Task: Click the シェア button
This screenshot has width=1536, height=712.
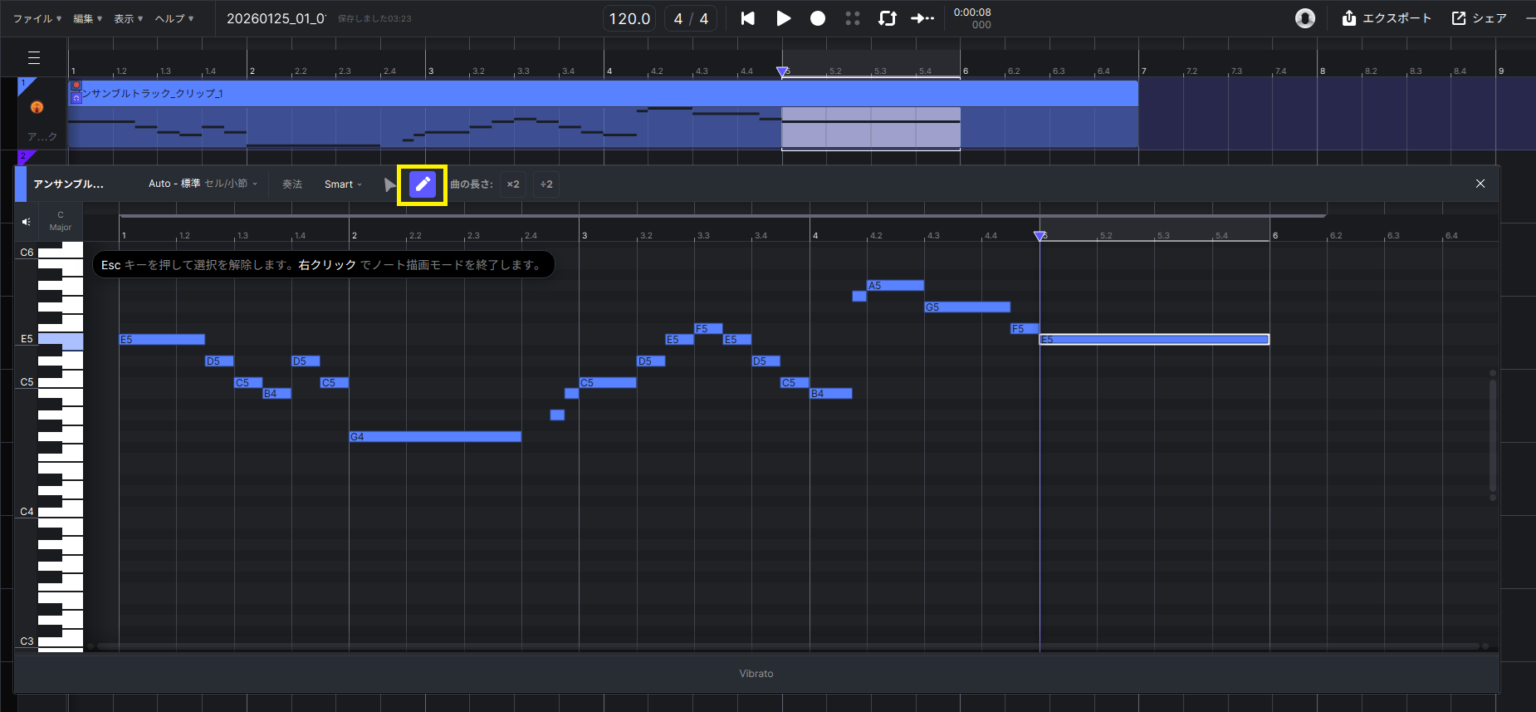Action: pyautogui.click(x=1479, y=18)
